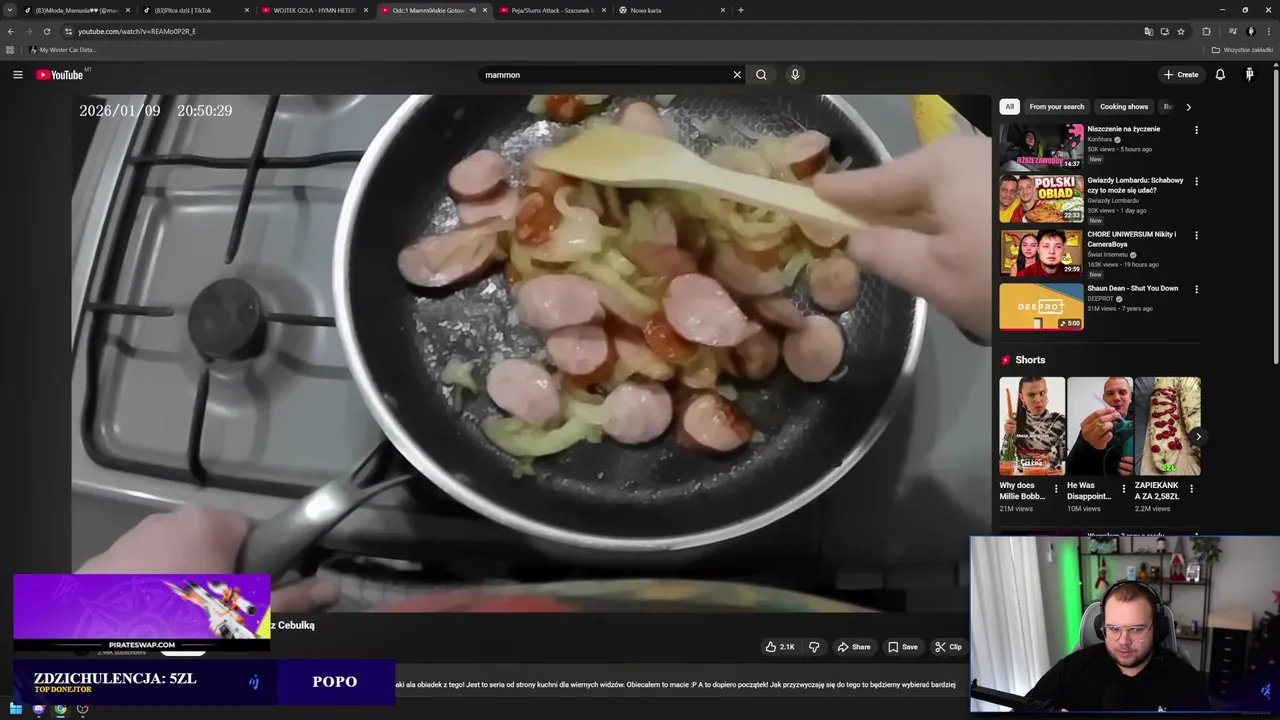The image size is (1280, 720).
Task: Open the 'ZAPIEKANKA ZA 2,58ZL' short
Action: [1167, 426]
